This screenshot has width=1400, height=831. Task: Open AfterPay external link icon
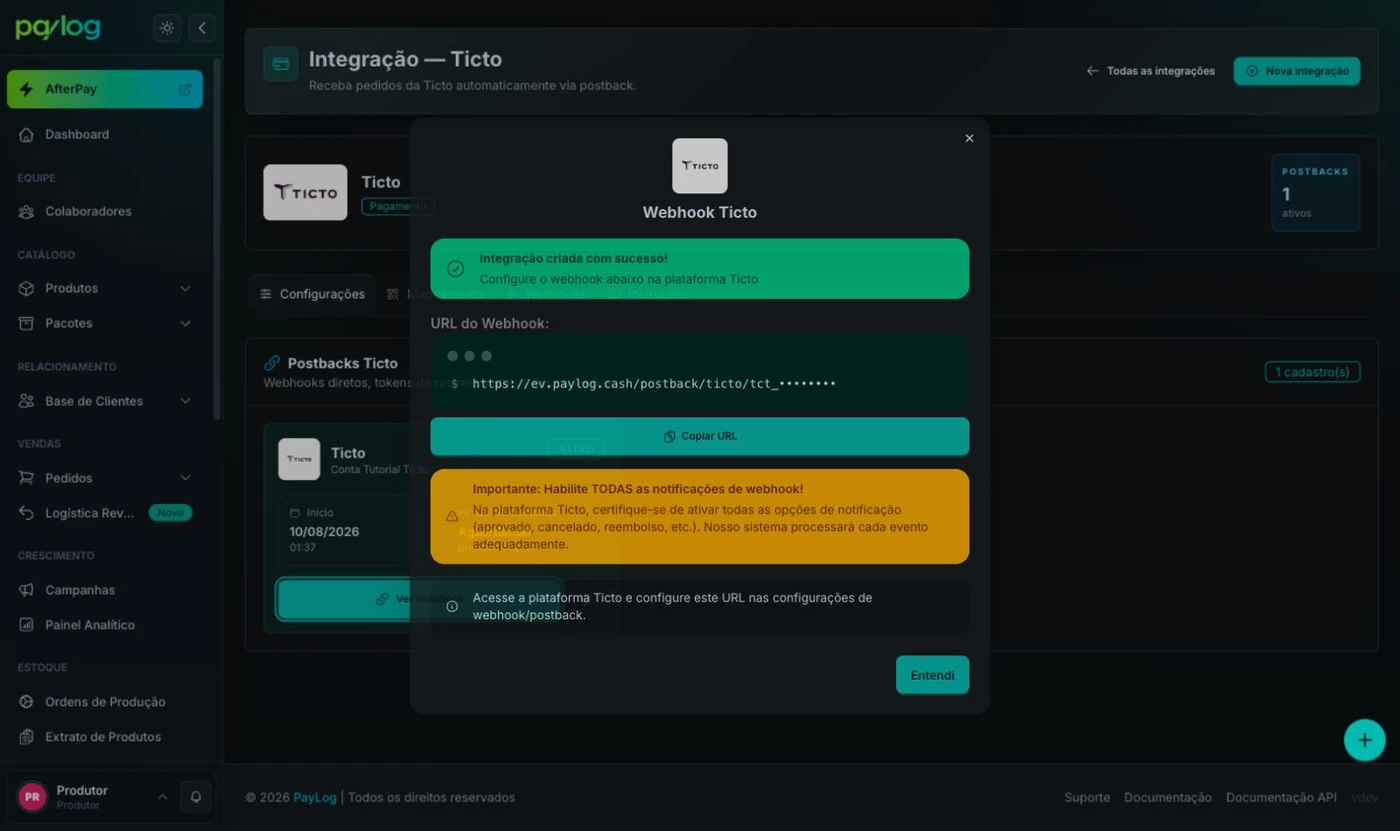(185, 89)
